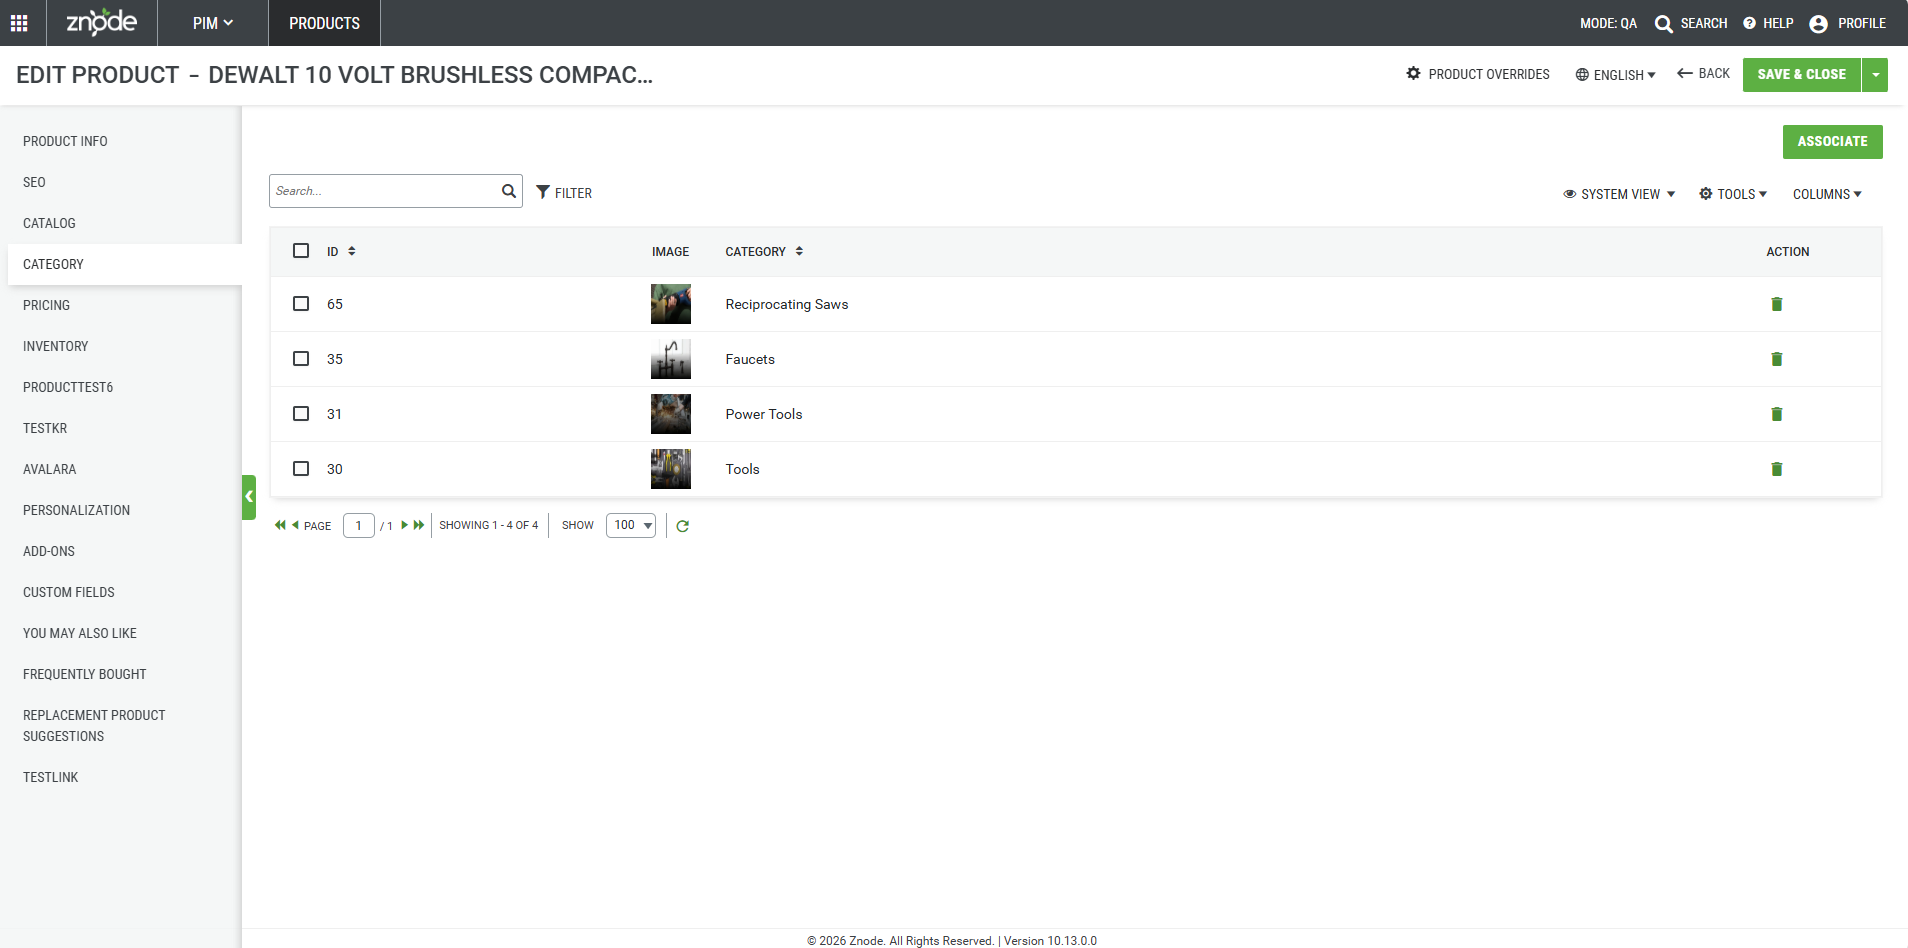Image resolution: width=1908 pixels, height=948 pixels.
Task: Click the page number input box
Action: click(359, 525)
